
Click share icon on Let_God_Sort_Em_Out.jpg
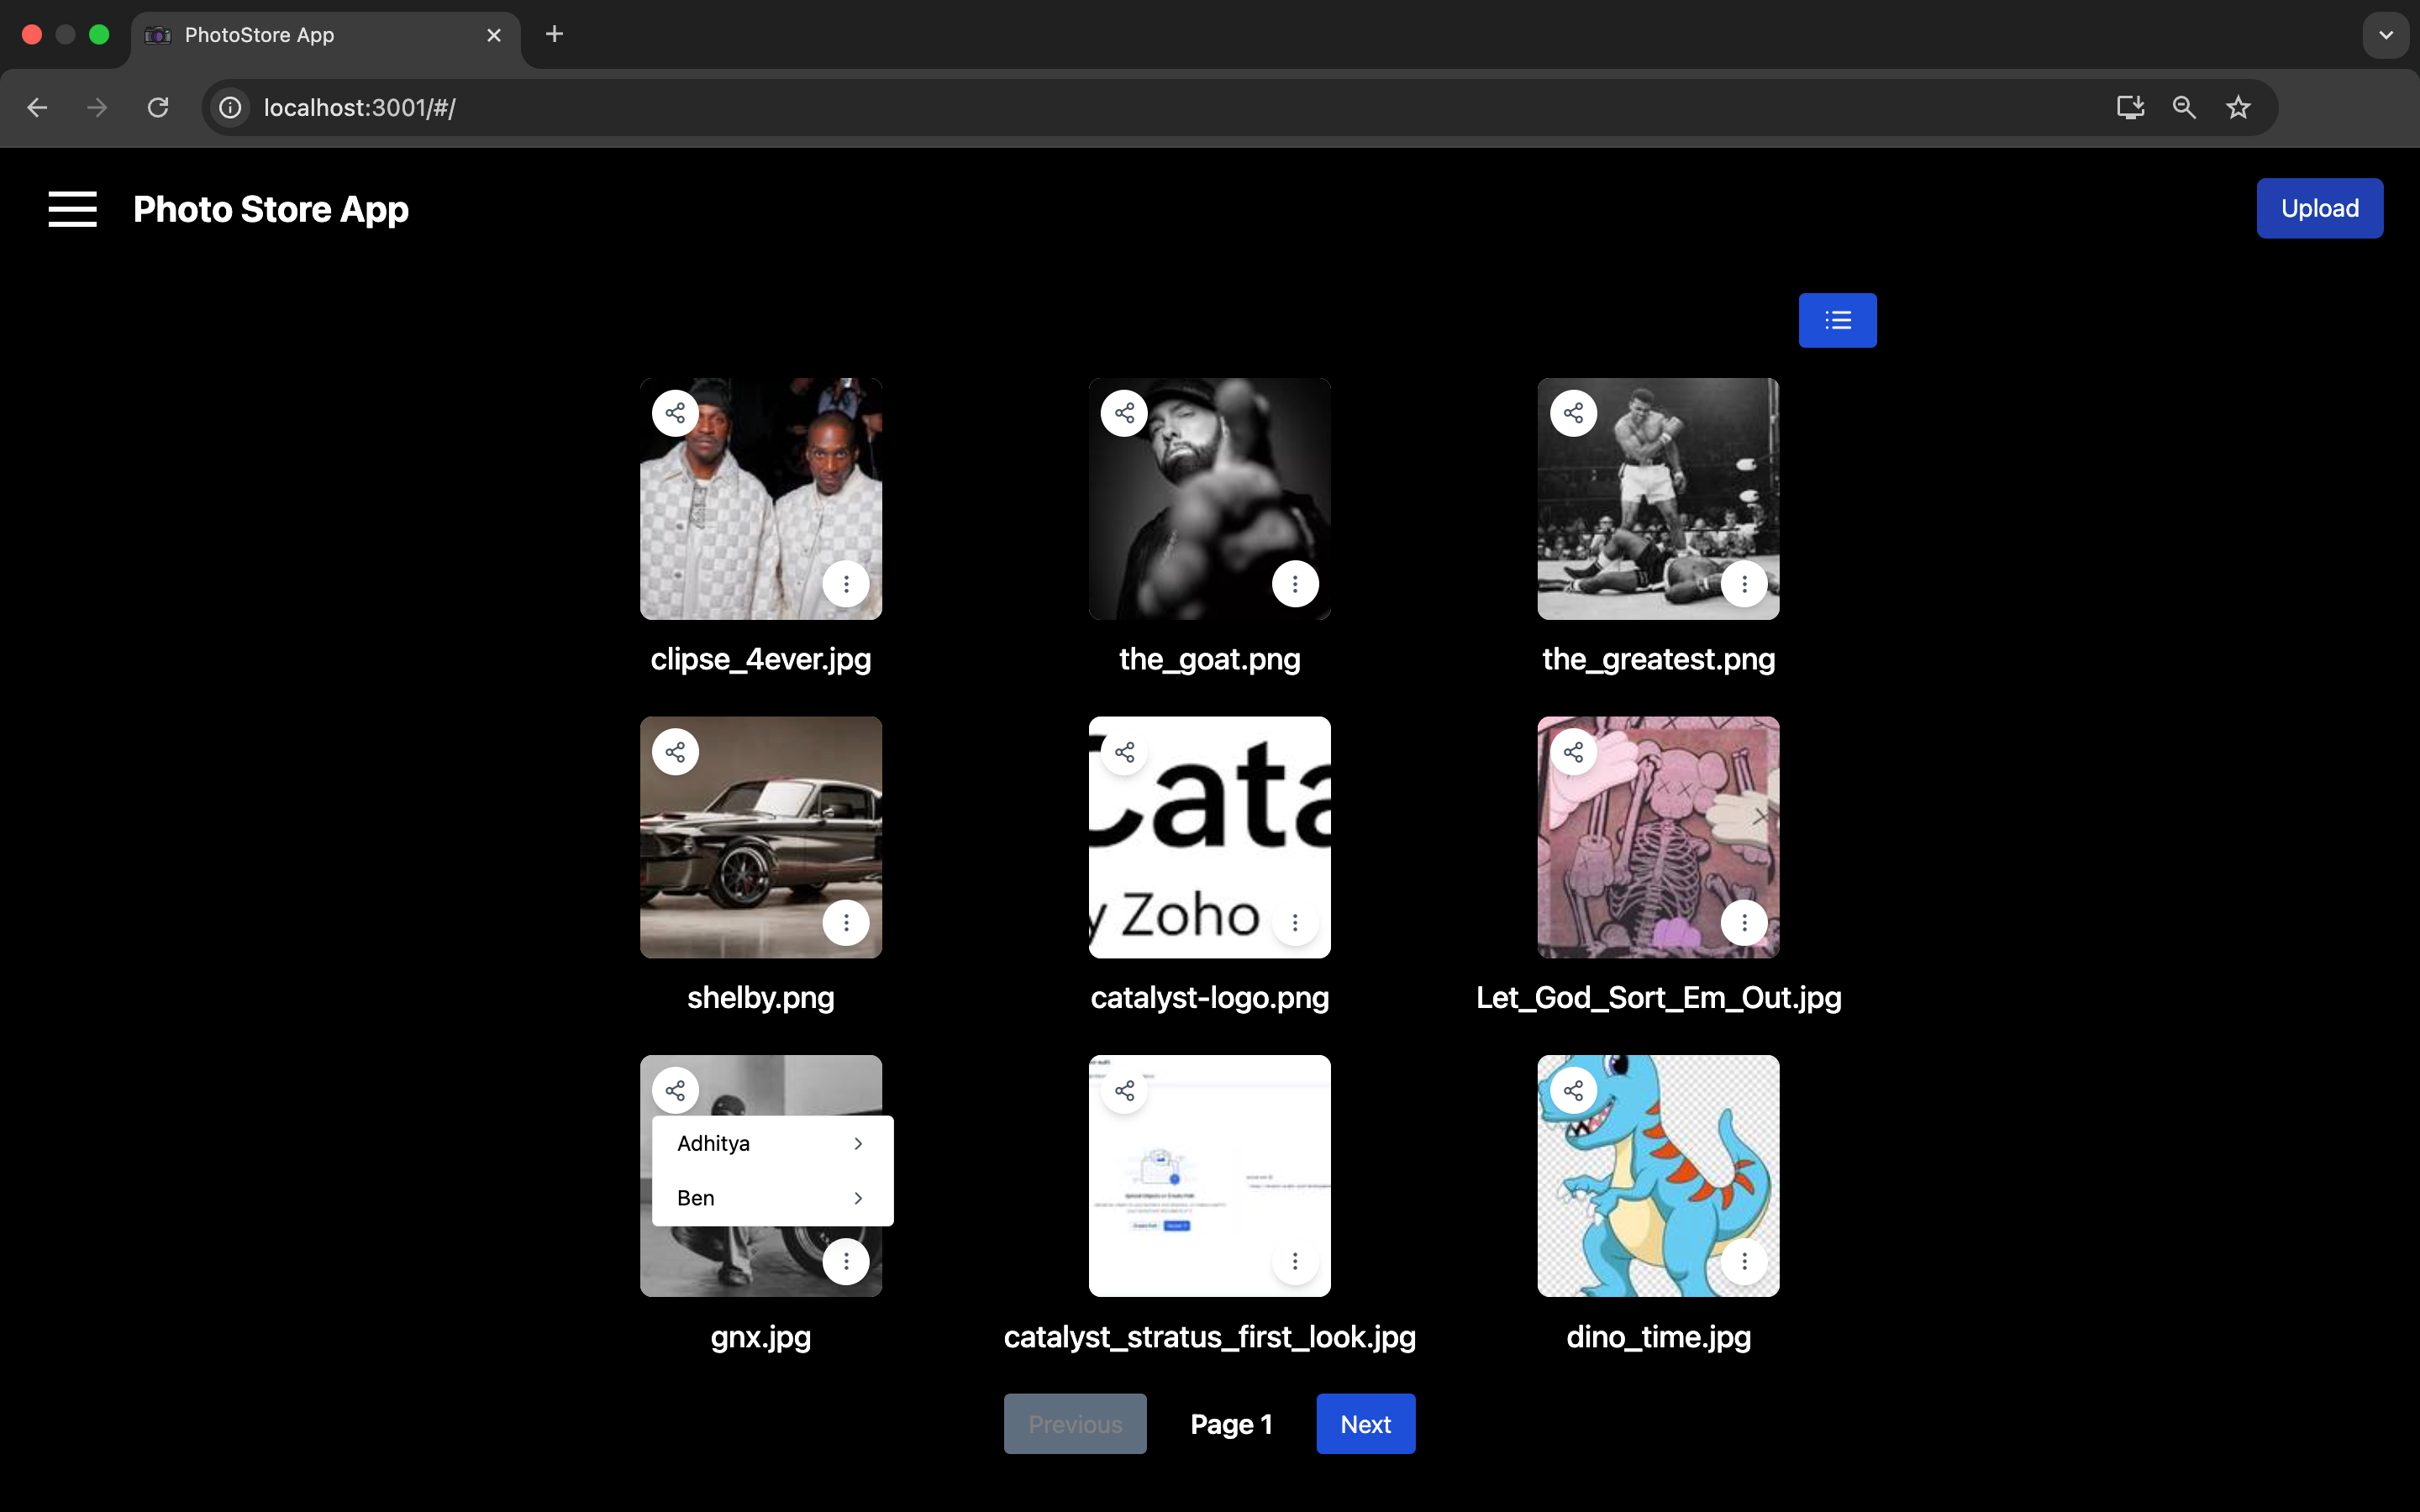coord(1573,752)
